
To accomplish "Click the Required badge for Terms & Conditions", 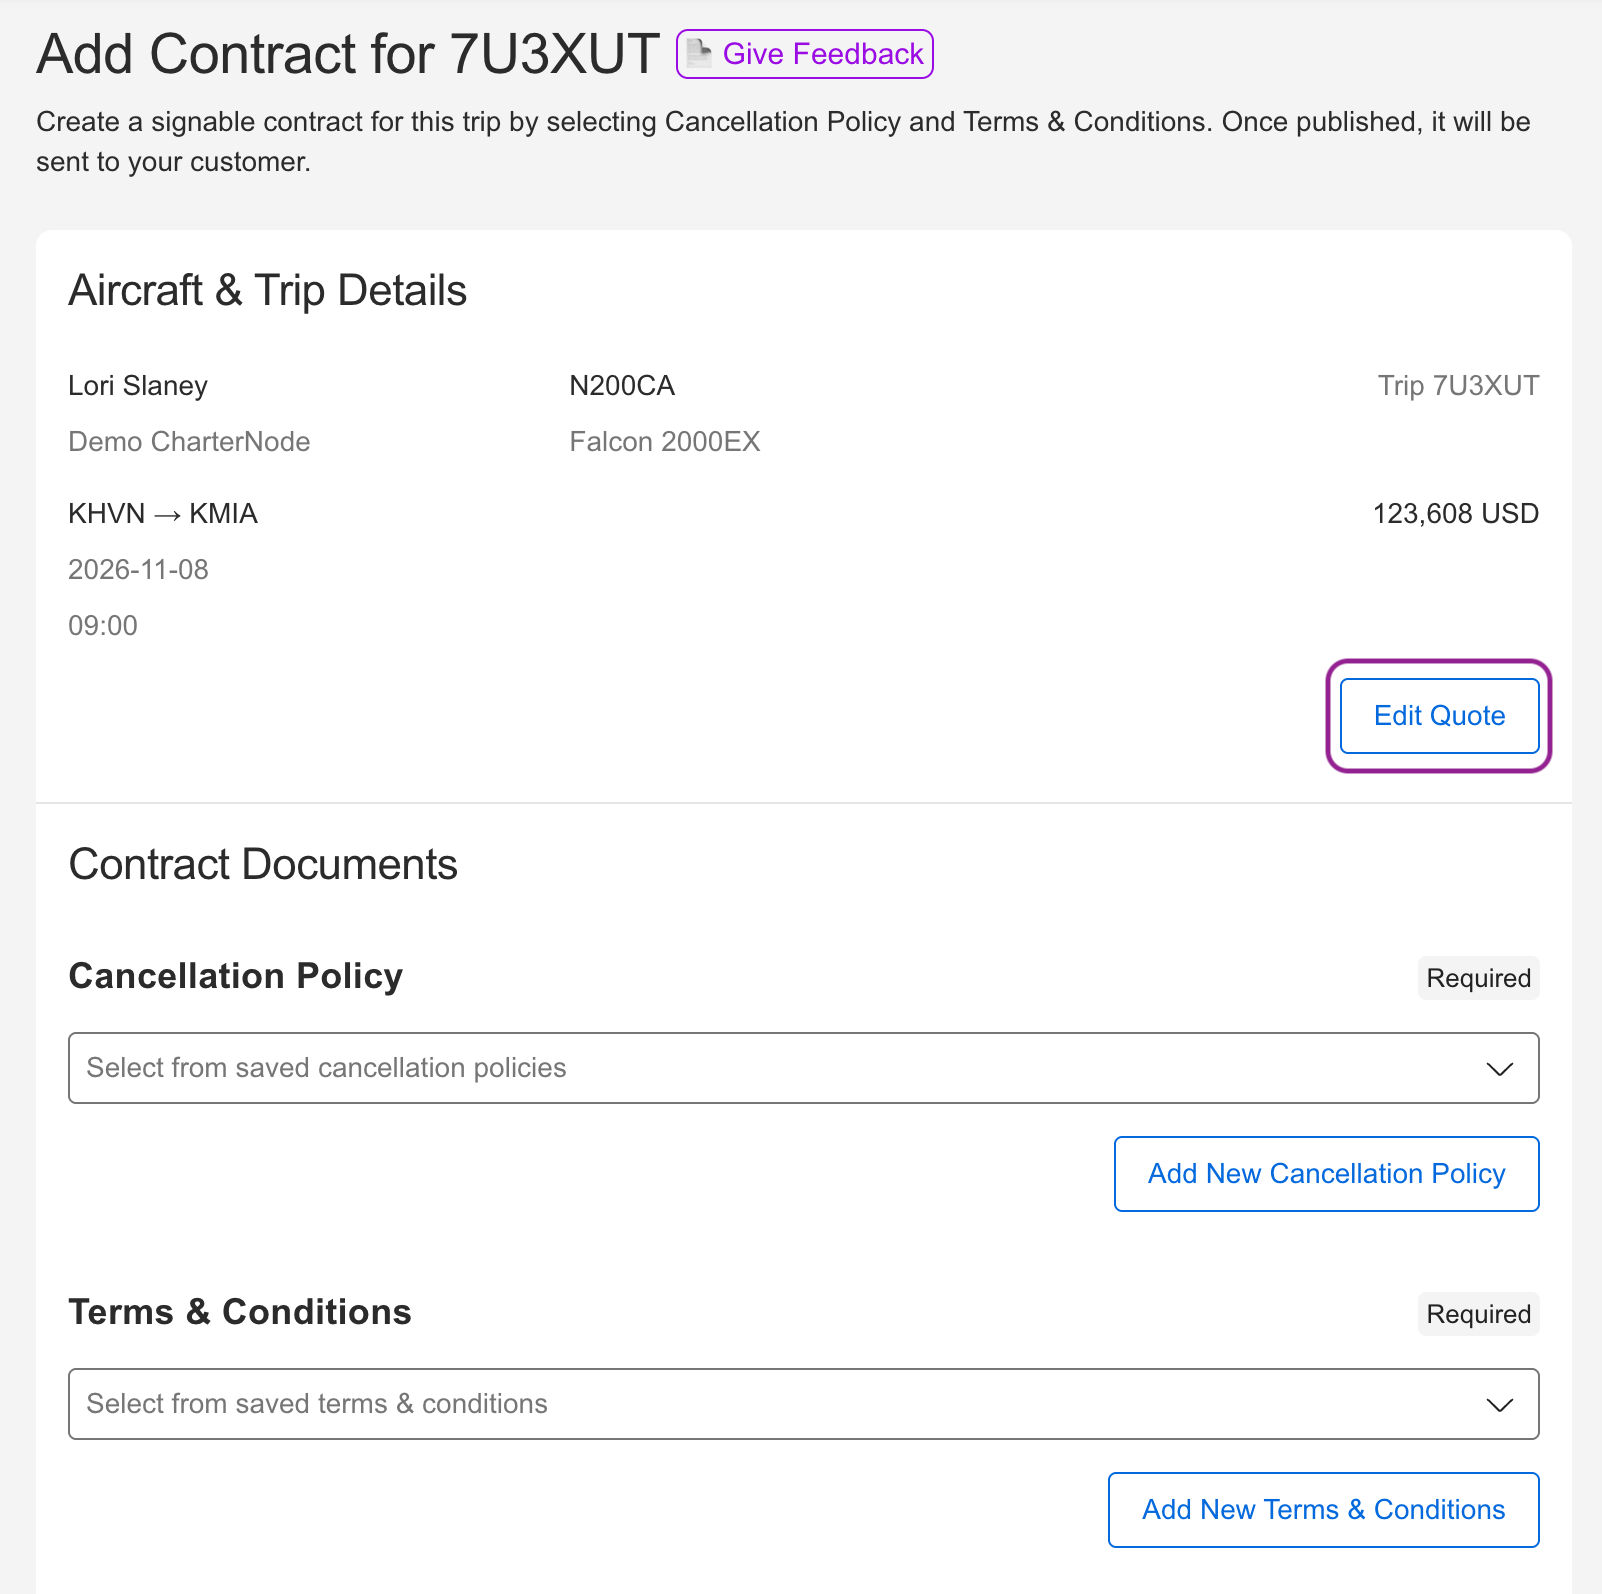I will pyautogui.click(x=1478, y=1314).
